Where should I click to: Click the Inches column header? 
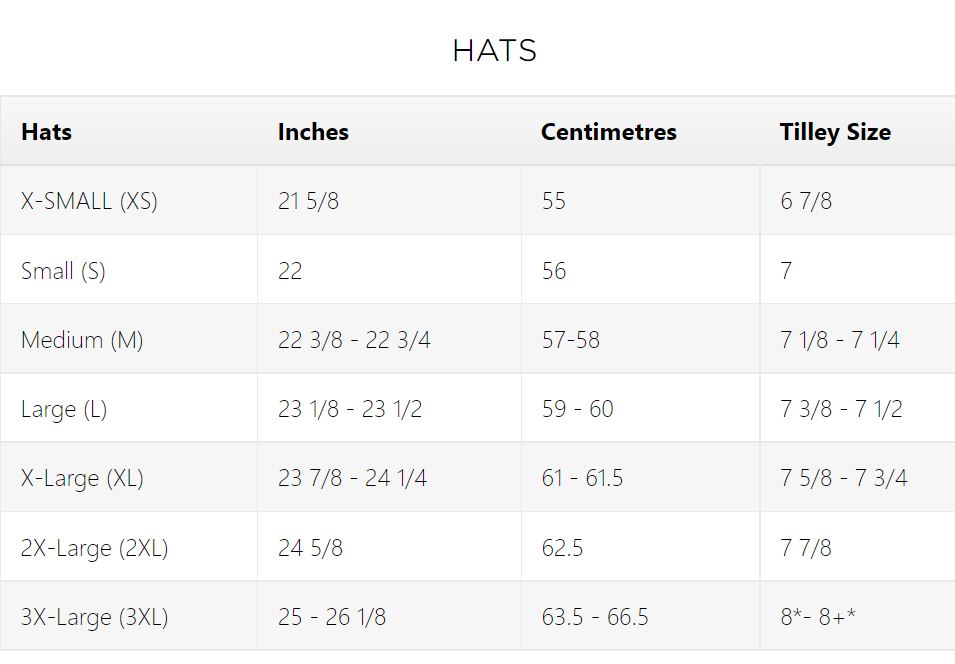(313, 132)
